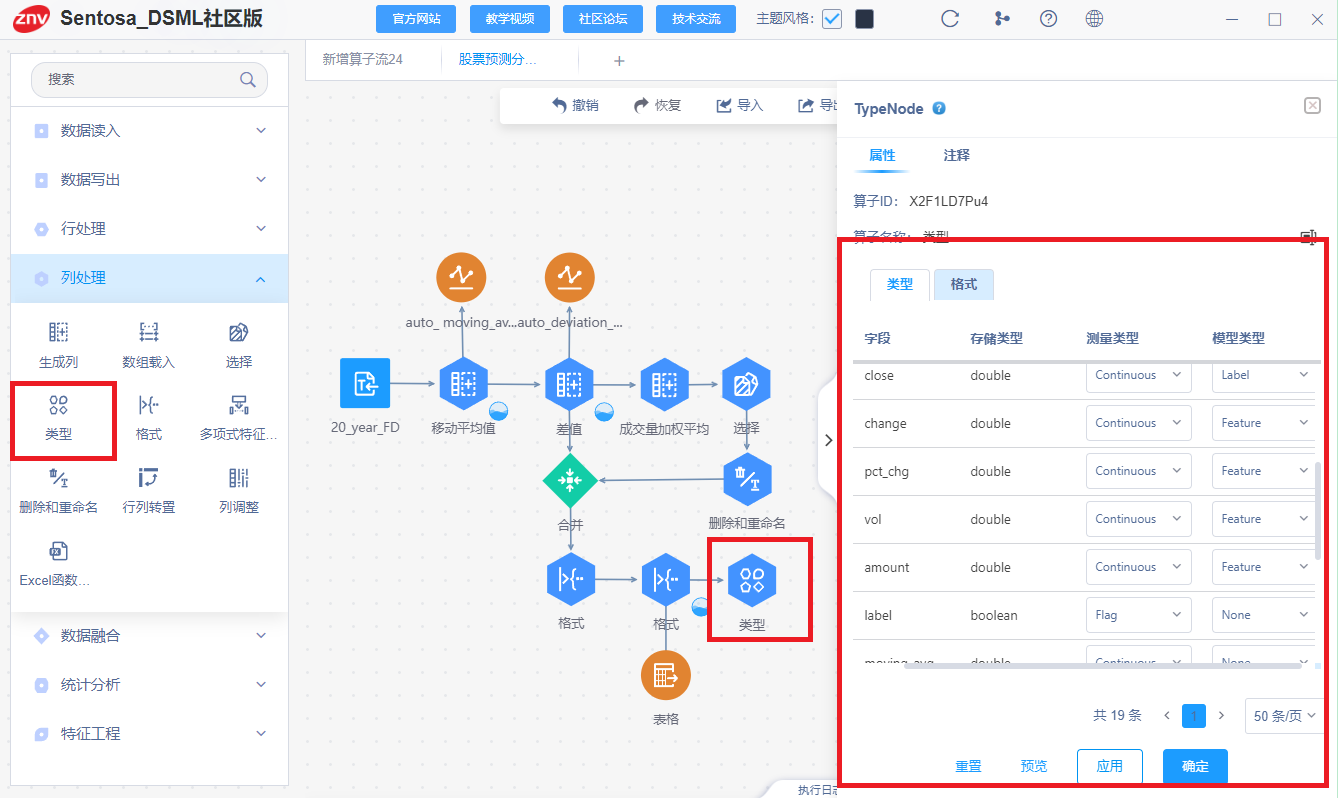Image resolution: width=1338 pixels, height=798 pixels.
Task: Click the 教学视频 button
Action: 509,19
